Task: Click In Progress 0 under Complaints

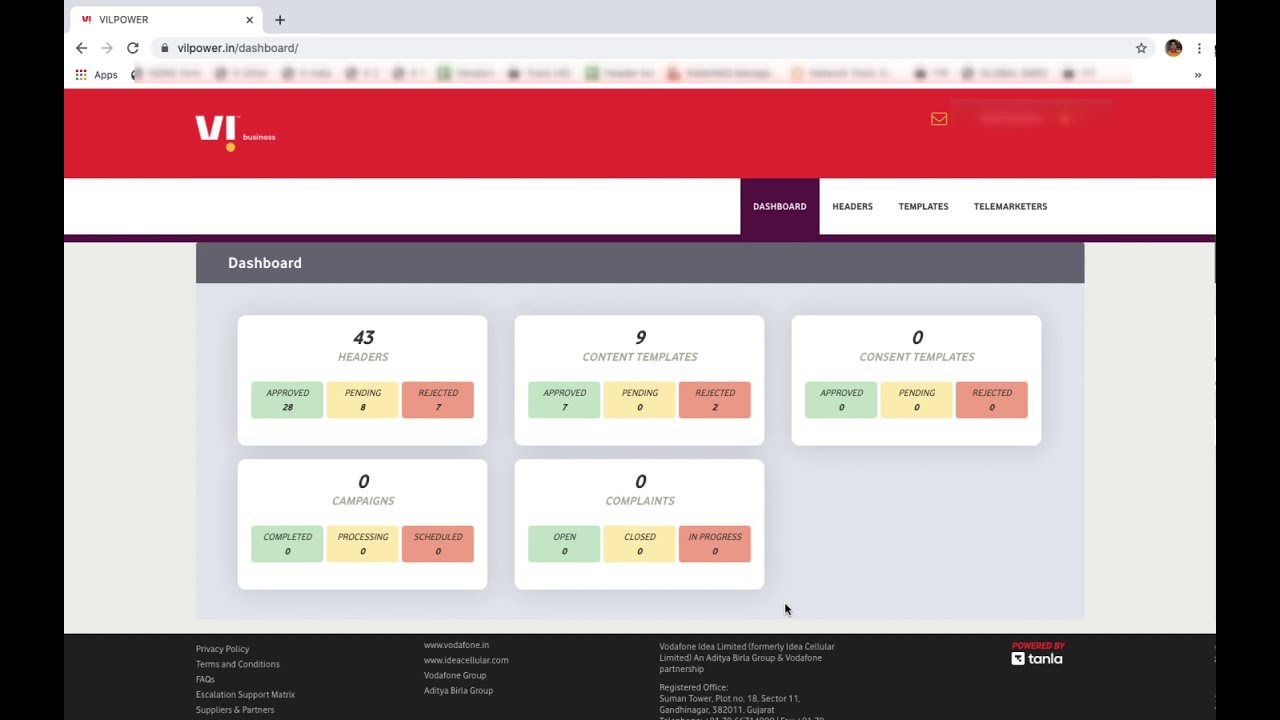Action: [715, 544]
